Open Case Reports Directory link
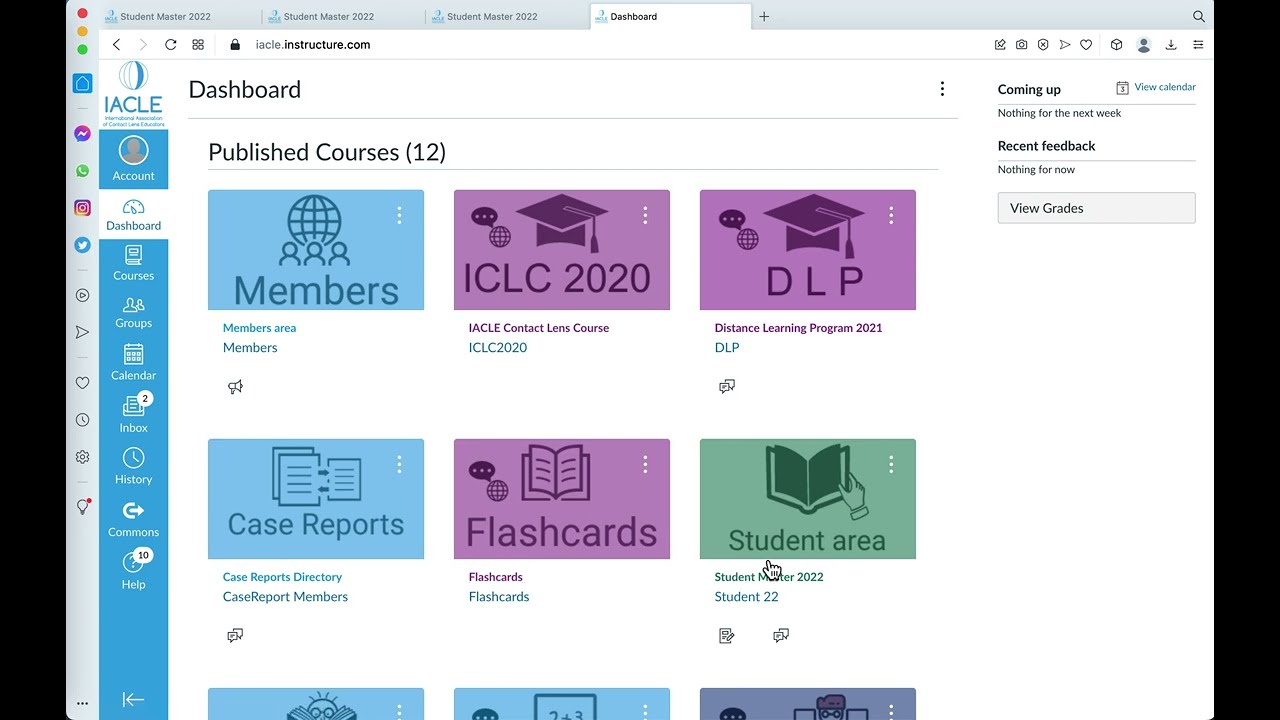This screenshot has width=1280, height=720. 282,577
